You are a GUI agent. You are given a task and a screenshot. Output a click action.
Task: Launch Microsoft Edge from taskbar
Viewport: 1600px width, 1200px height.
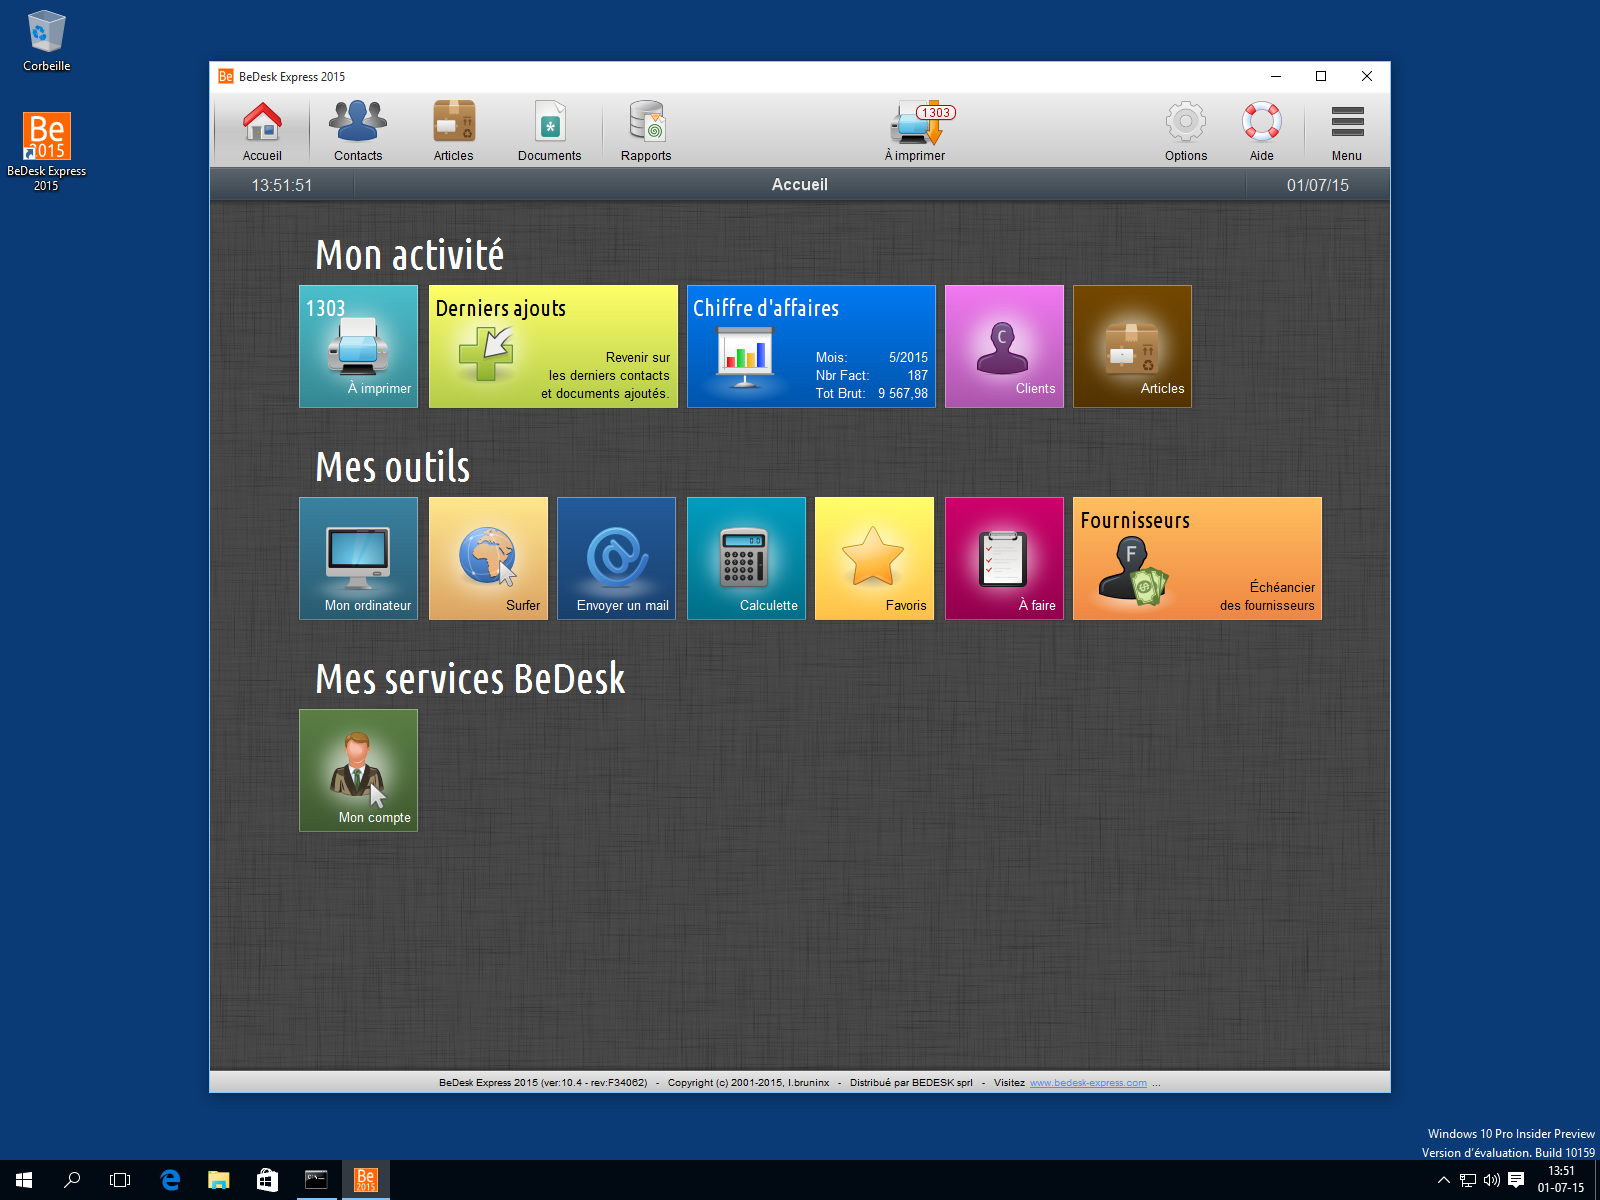[170, 1180]
